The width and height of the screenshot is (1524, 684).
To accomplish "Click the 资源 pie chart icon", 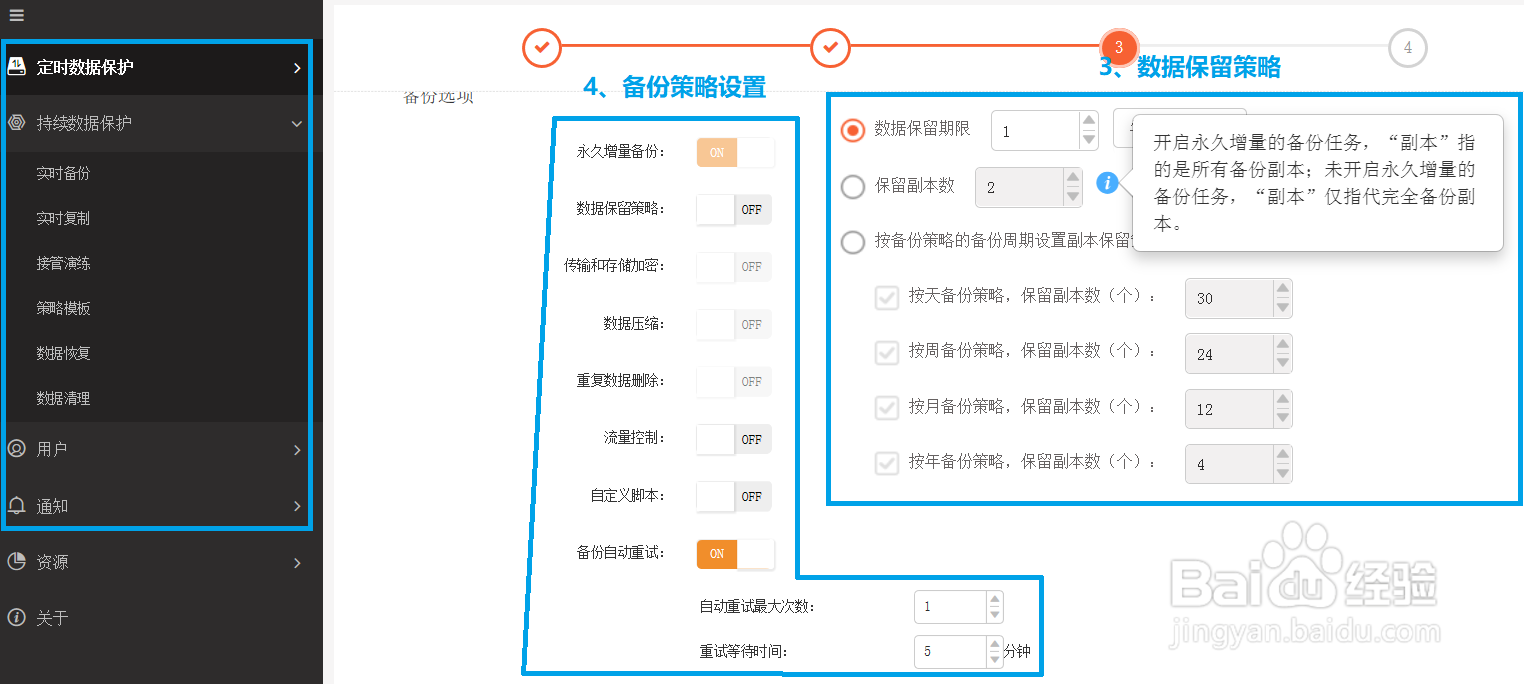I will 16,562.
